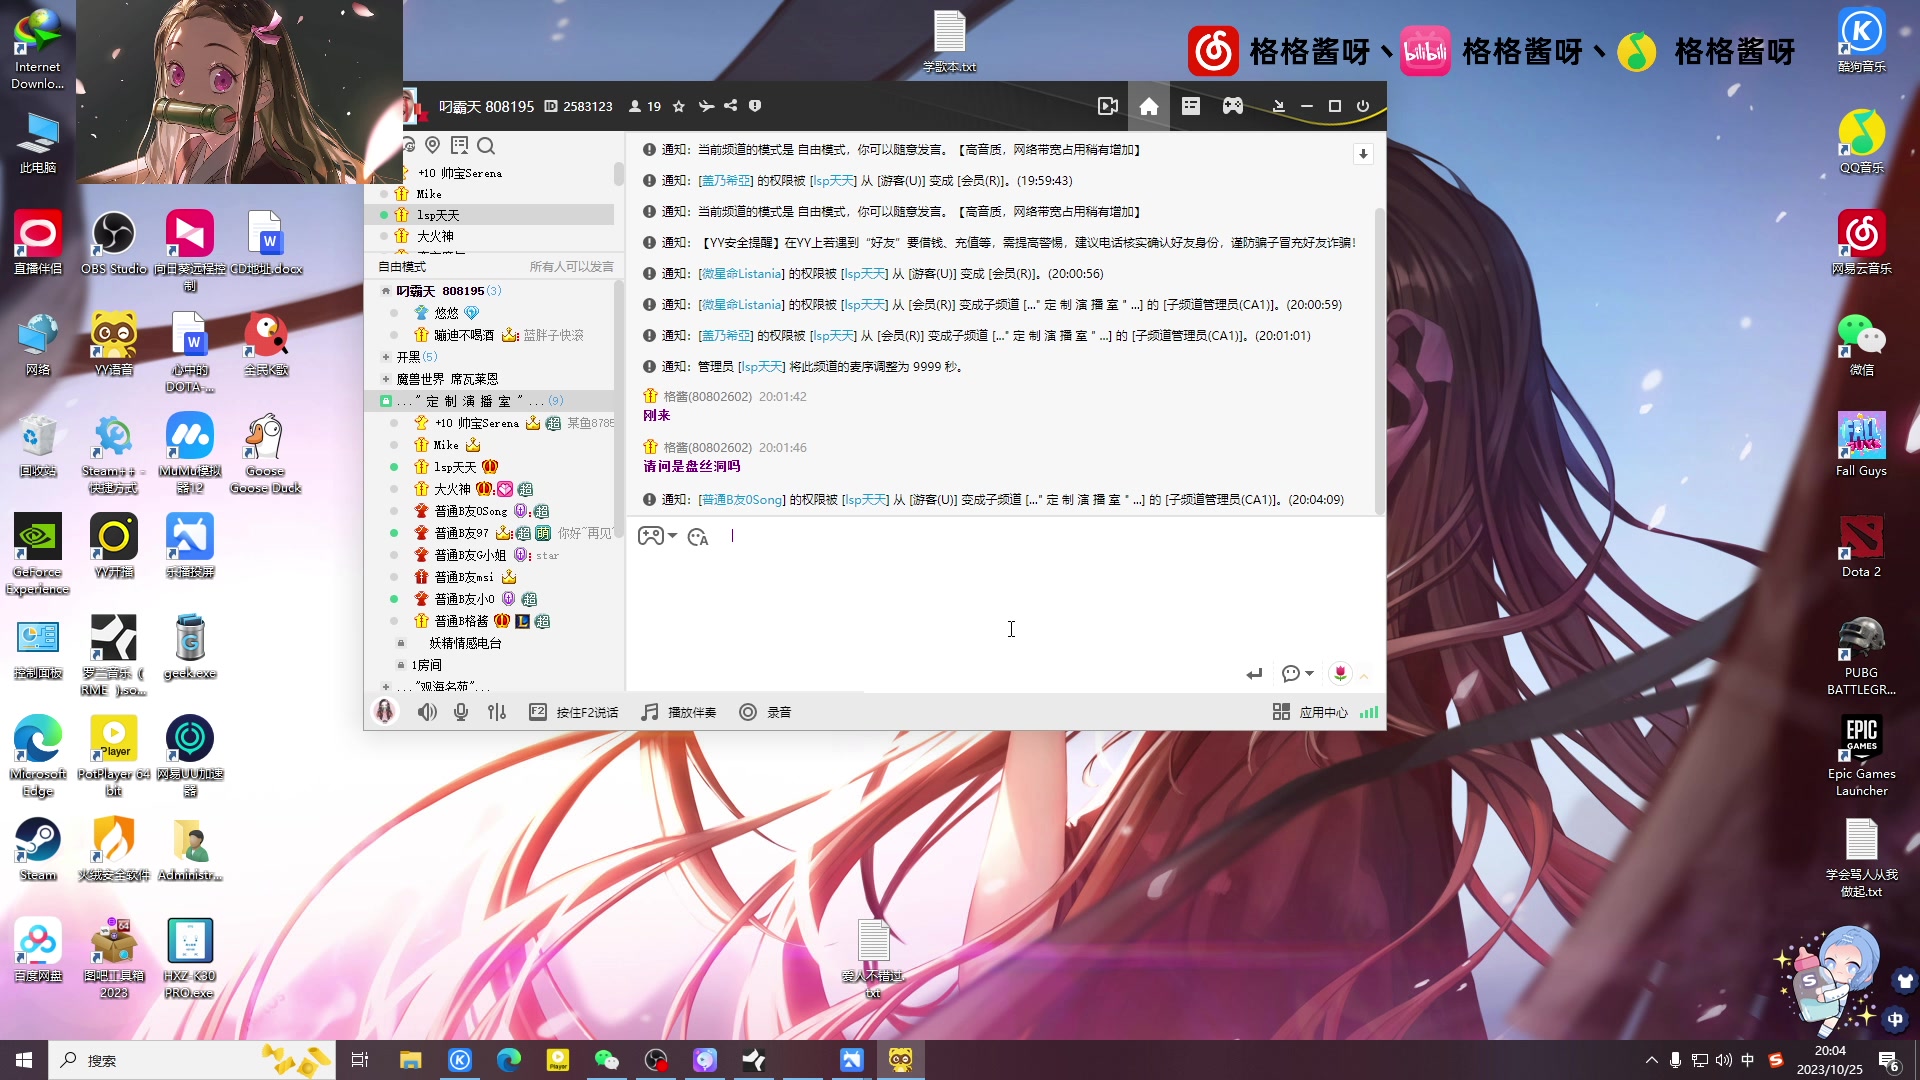Open File Explorer from the taskbar

coord(410,1060)
